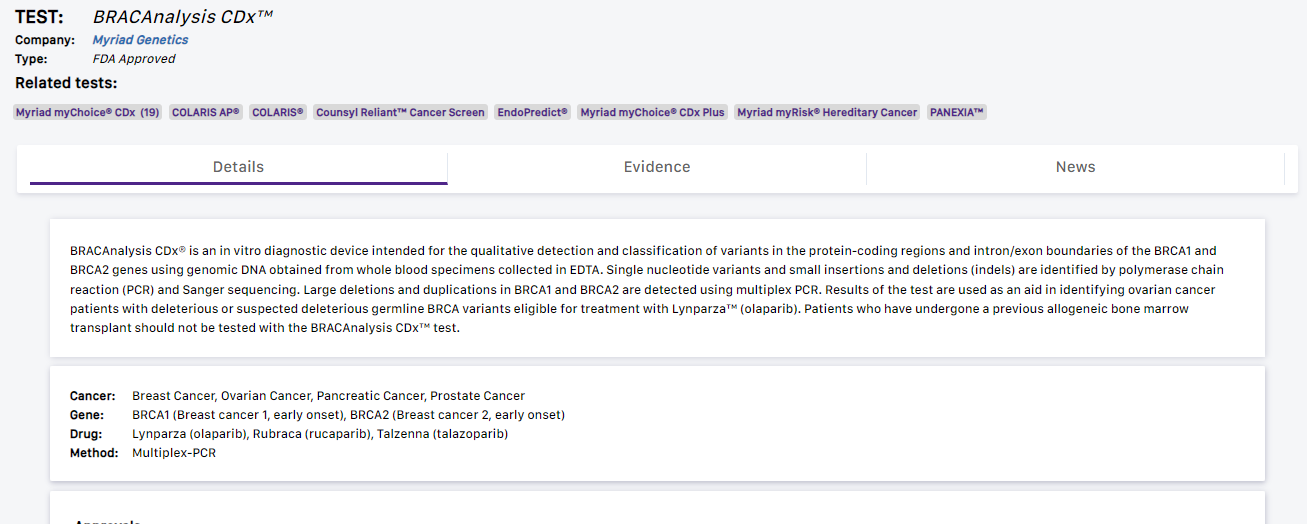Click the Gene row listing BRCA1, BRCA2

(x=317, y=415)
